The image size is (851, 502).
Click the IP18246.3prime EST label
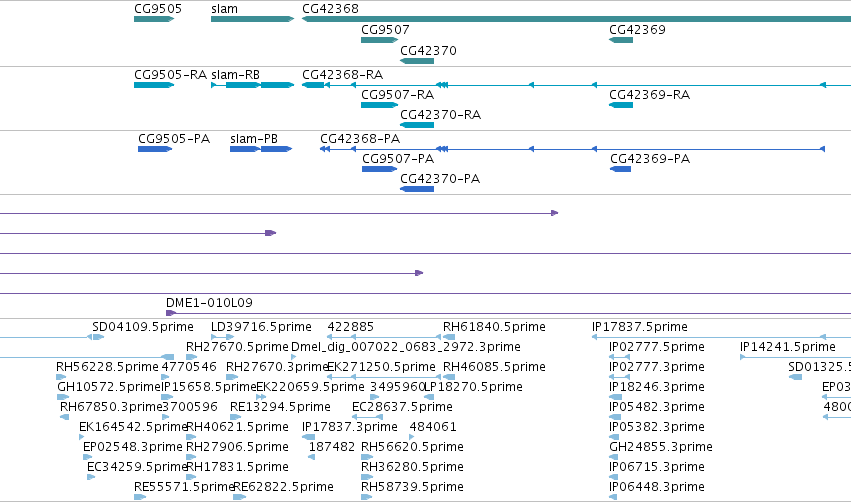pyautogui.click(x=657, y=386)
